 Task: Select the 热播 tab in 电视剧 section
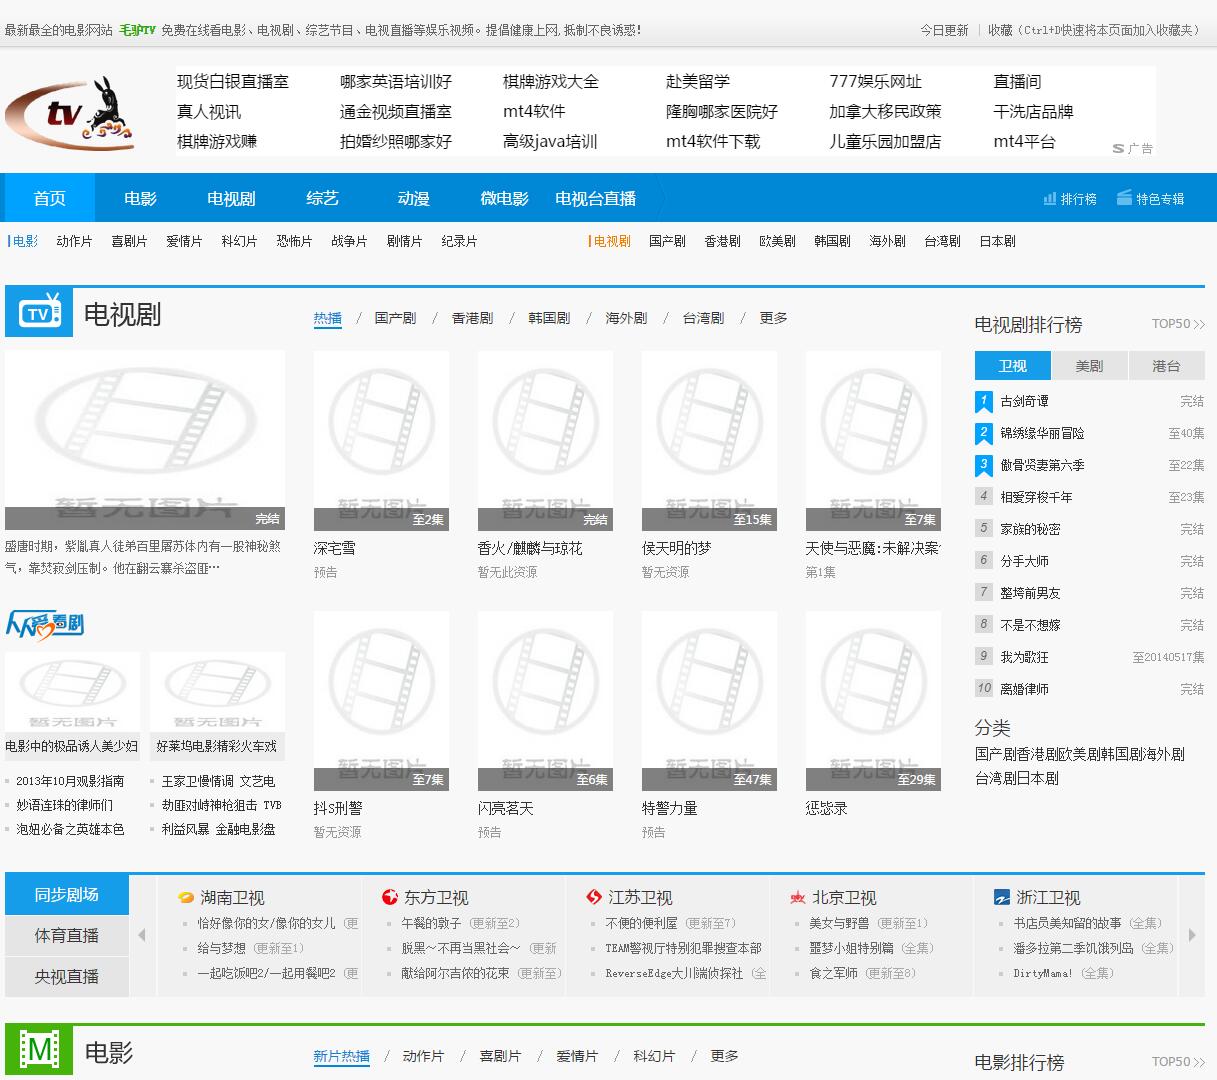click(328, 318)
